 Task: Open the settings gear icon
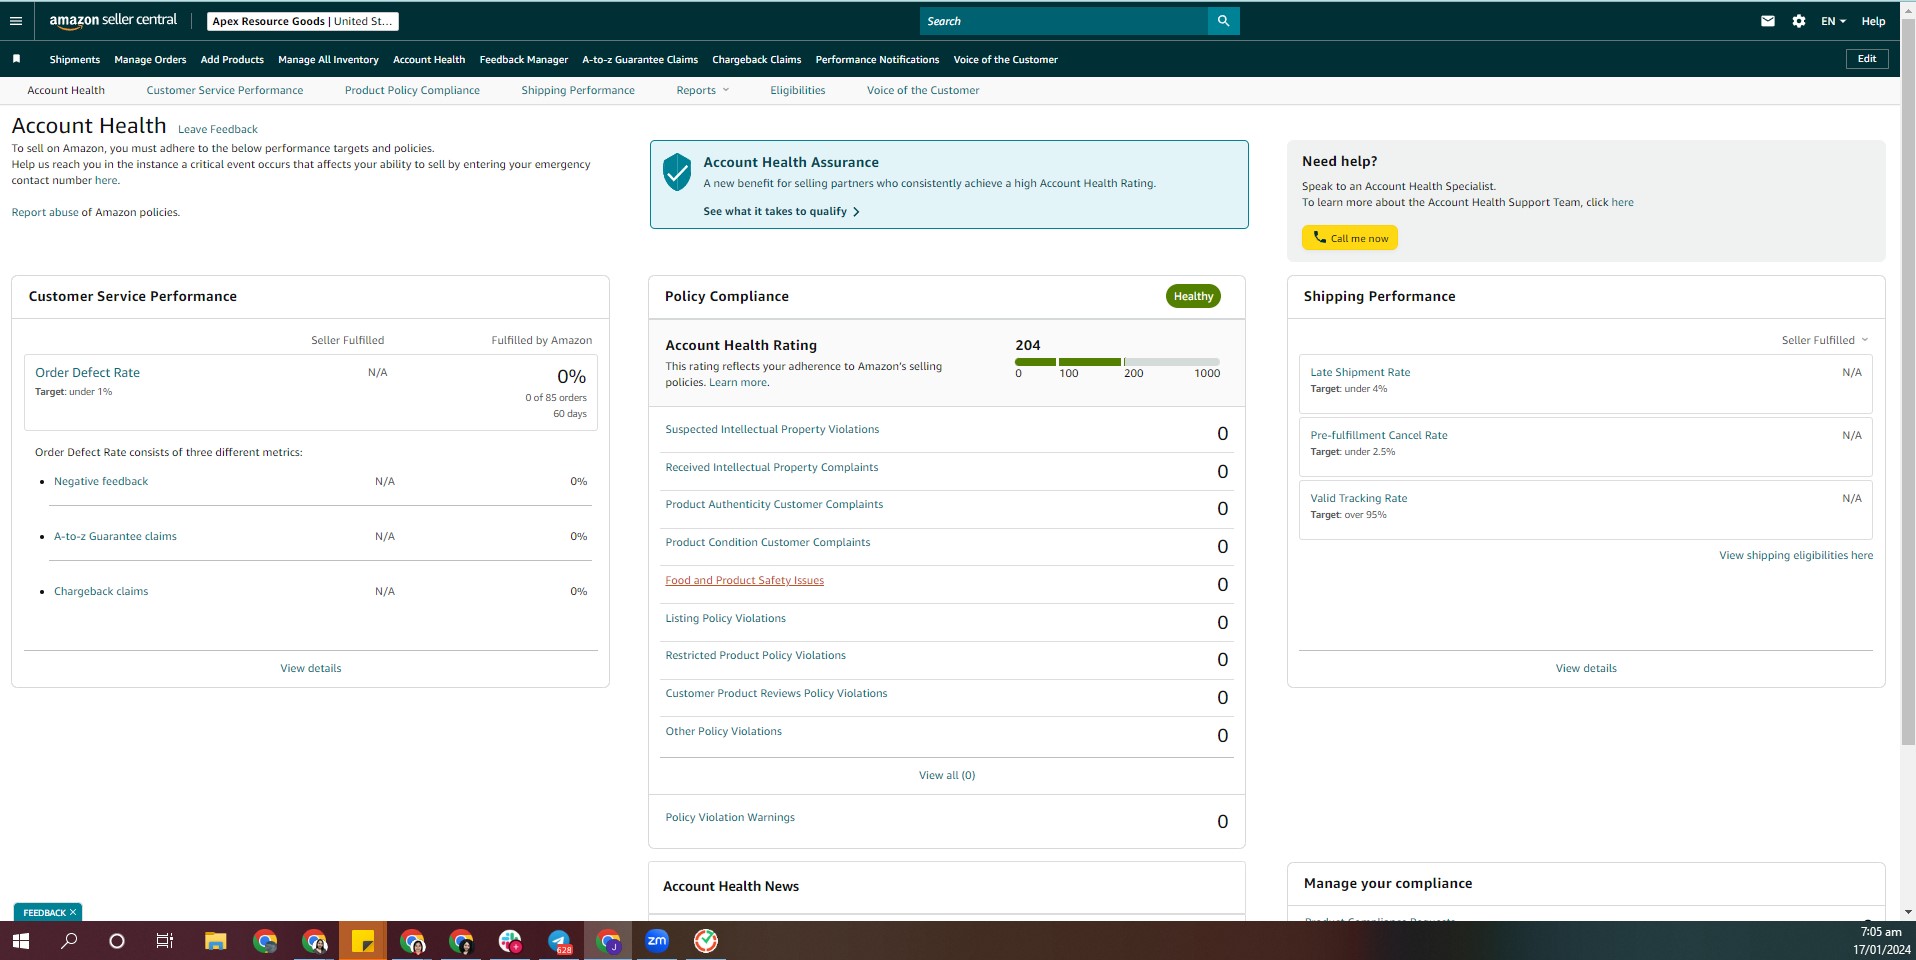pyautogui.click(x=1799, y=21)
